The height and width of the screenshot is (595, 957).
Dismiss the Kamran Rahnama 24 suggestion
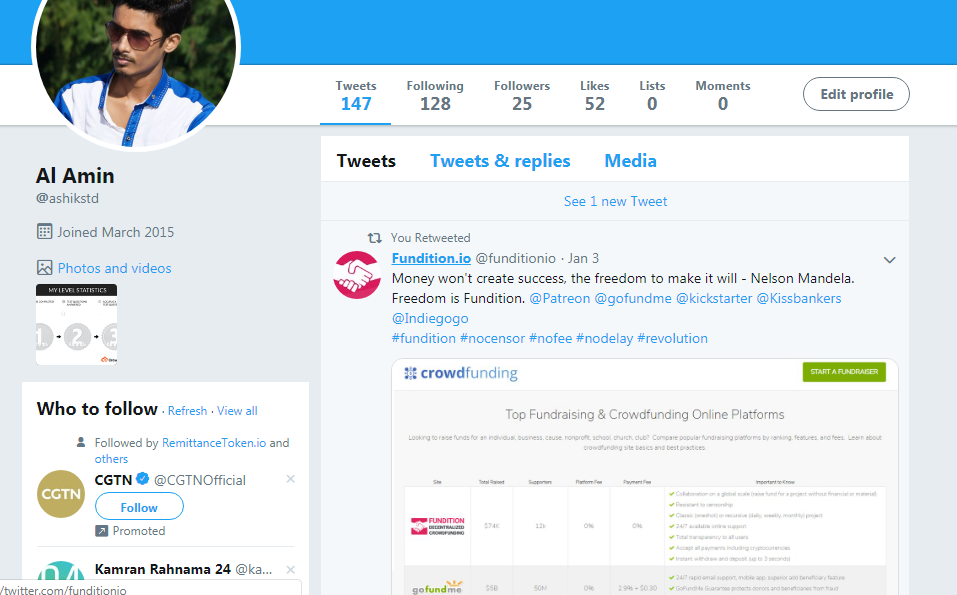click(x=291, y=569)
